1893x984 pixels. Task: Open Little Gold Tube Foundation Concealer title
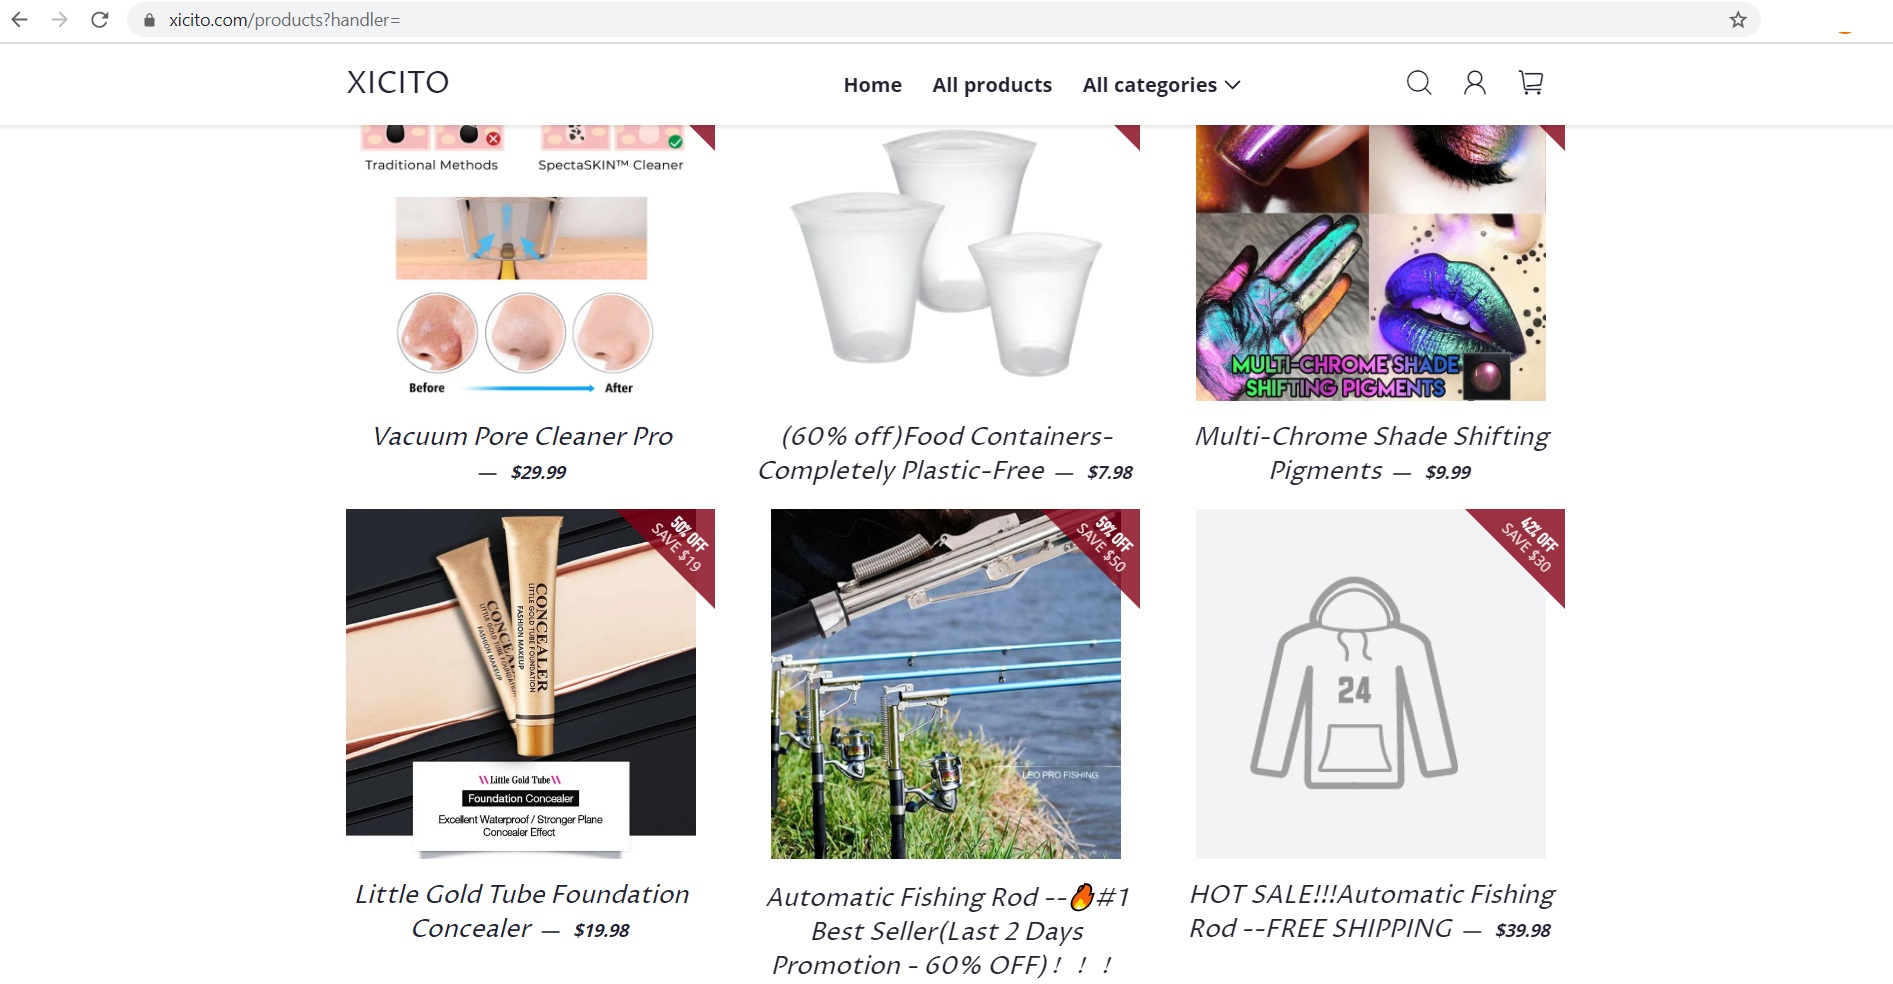tap(522, 911)
